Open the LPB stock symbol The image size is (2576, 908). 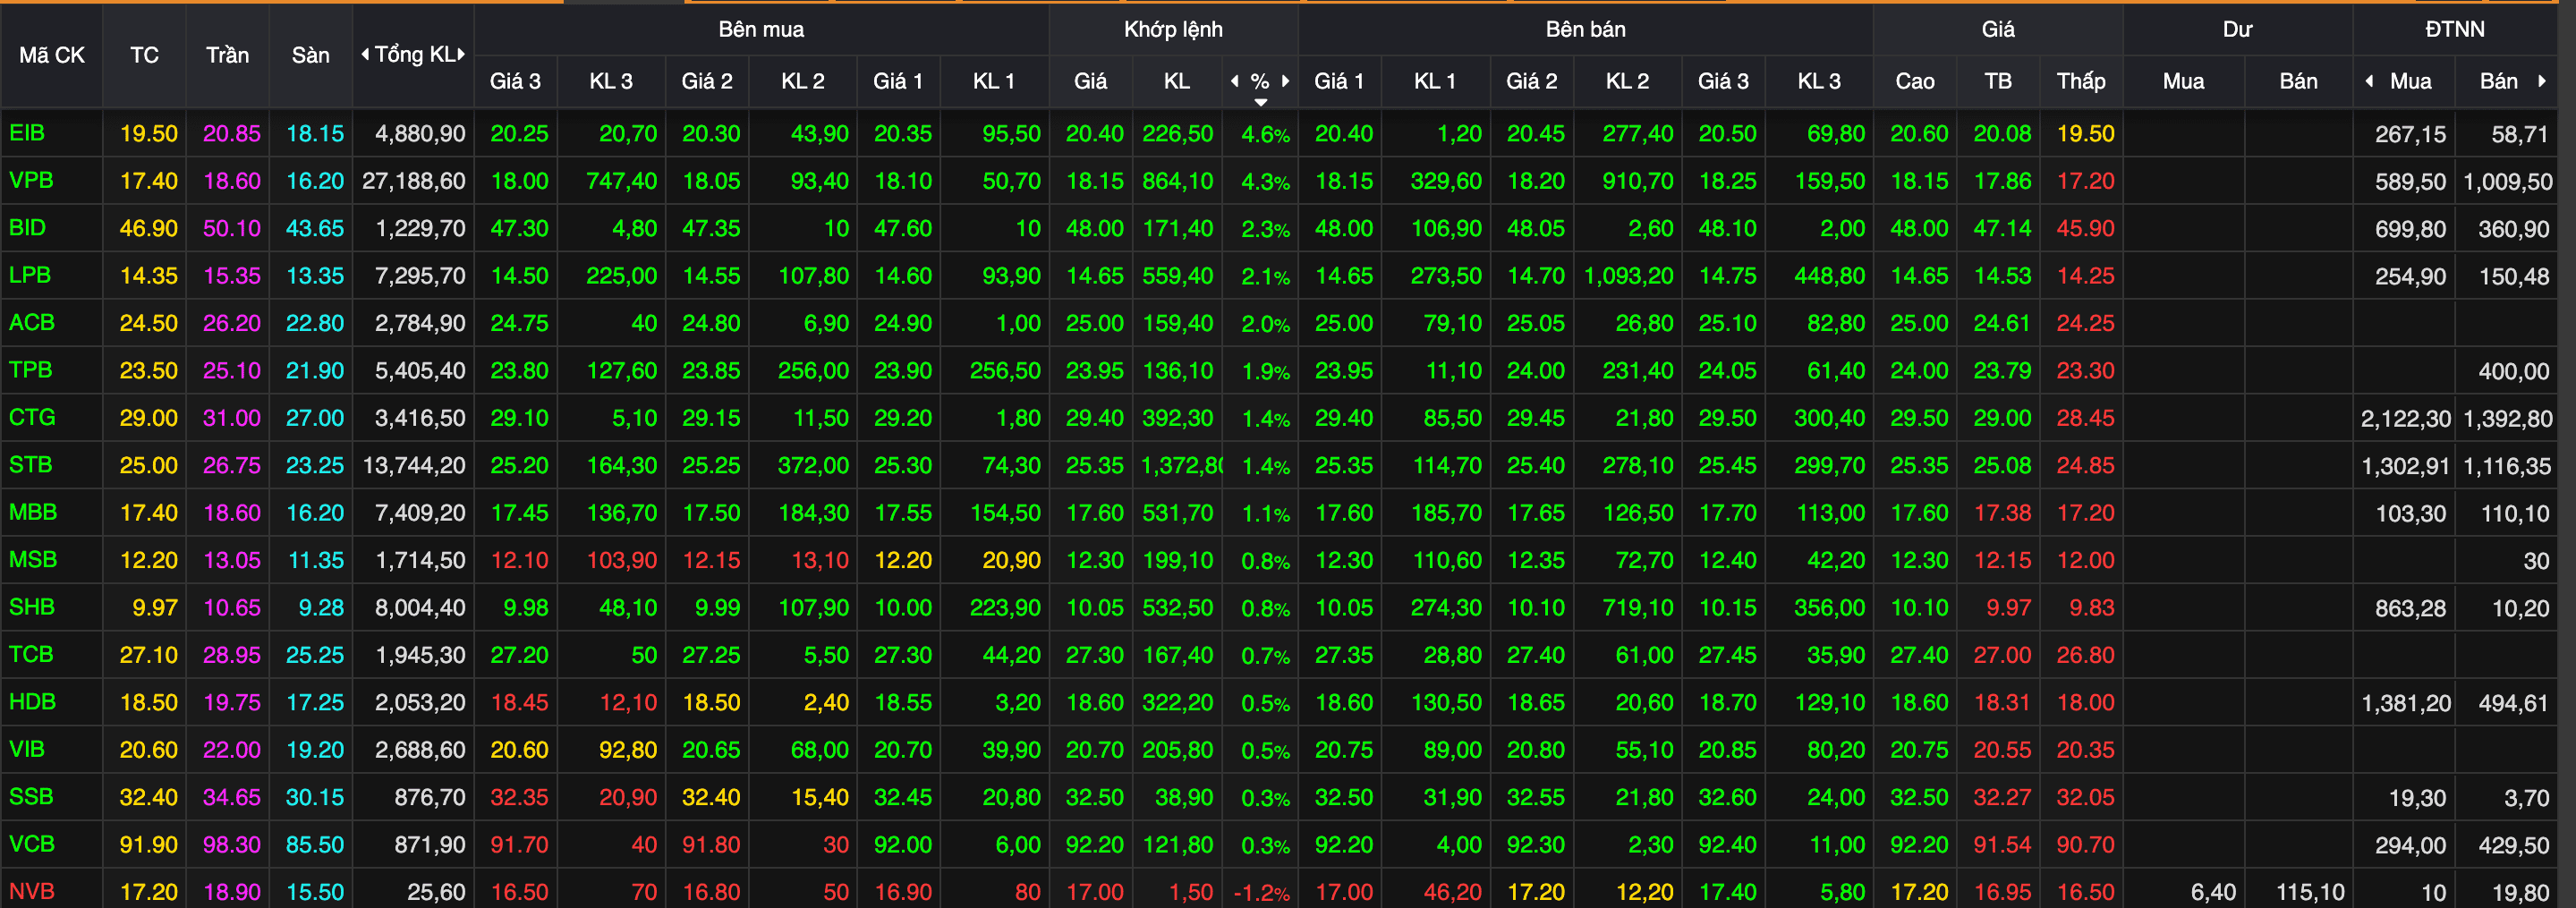[x=30, y=274]
